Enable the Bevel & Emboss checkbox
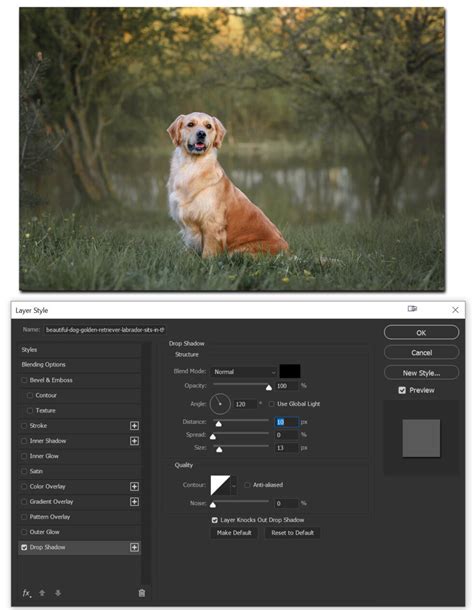The image size is (474, 610). pyautogui.click(x=24, y=380)
